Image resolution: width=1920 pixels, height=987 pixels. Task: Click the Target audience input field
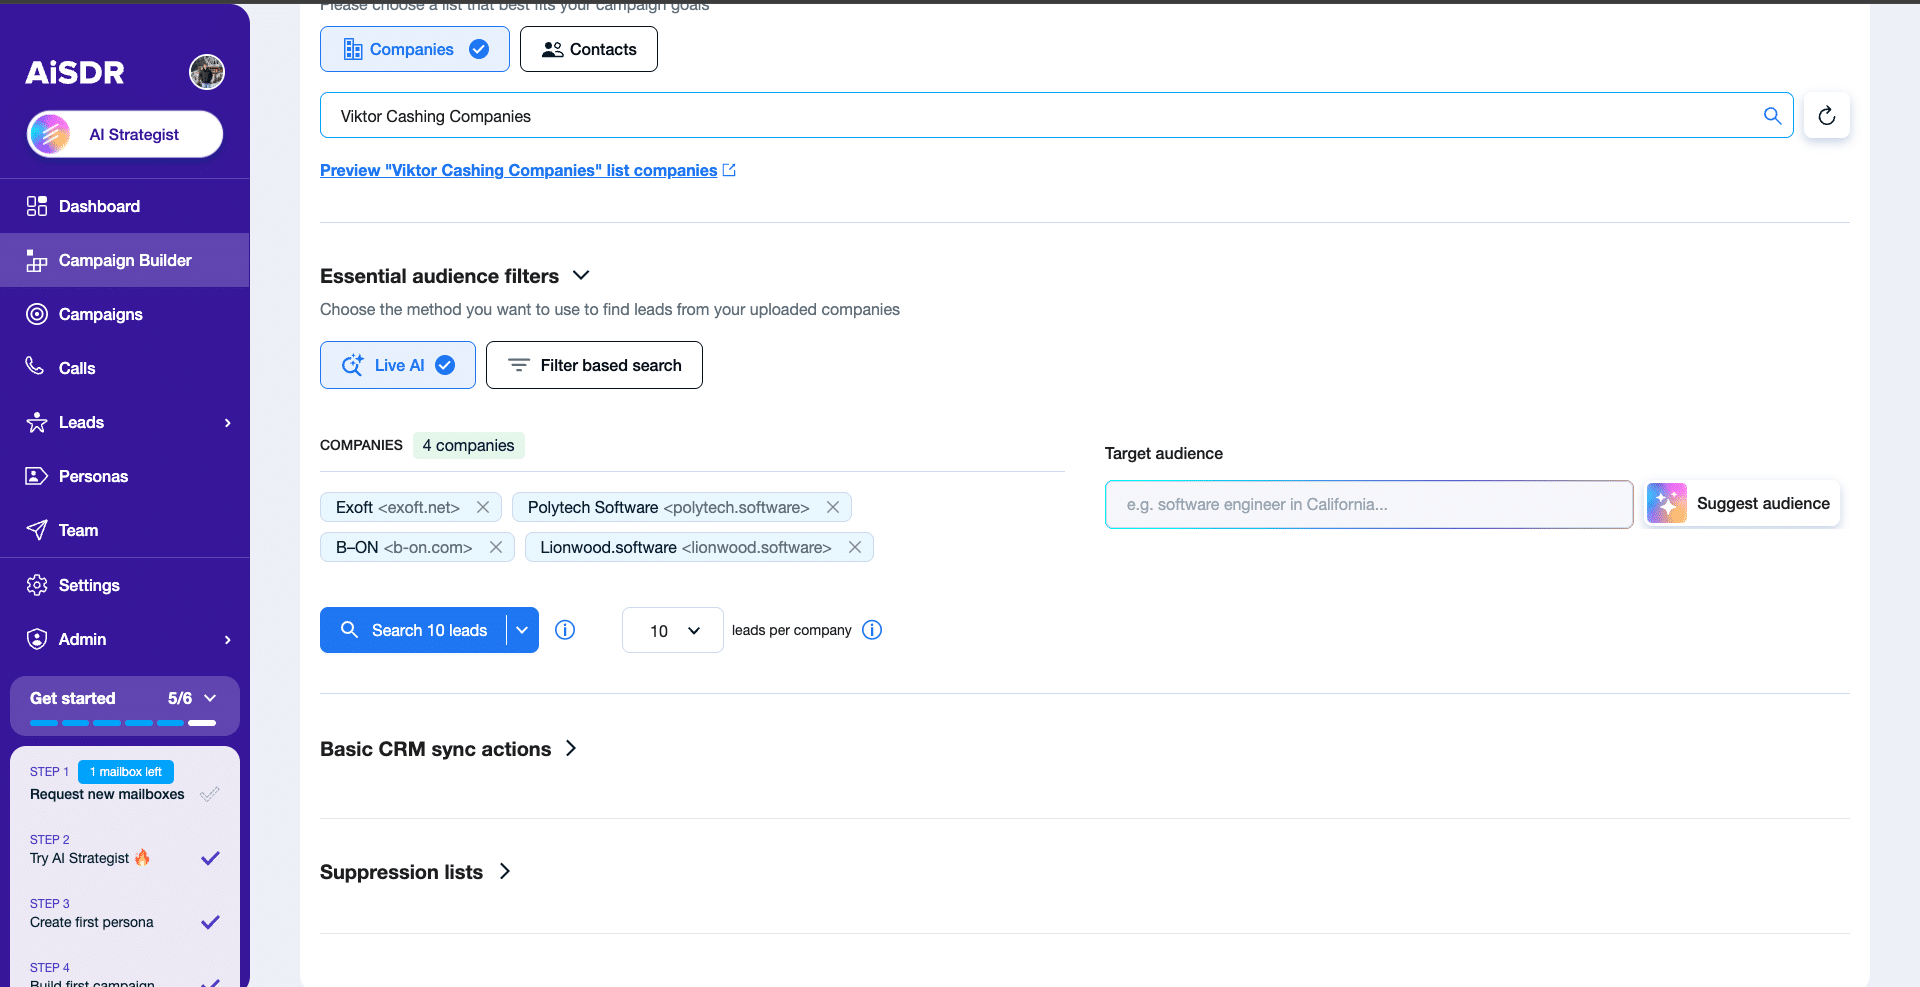[x=1368, y=504]
